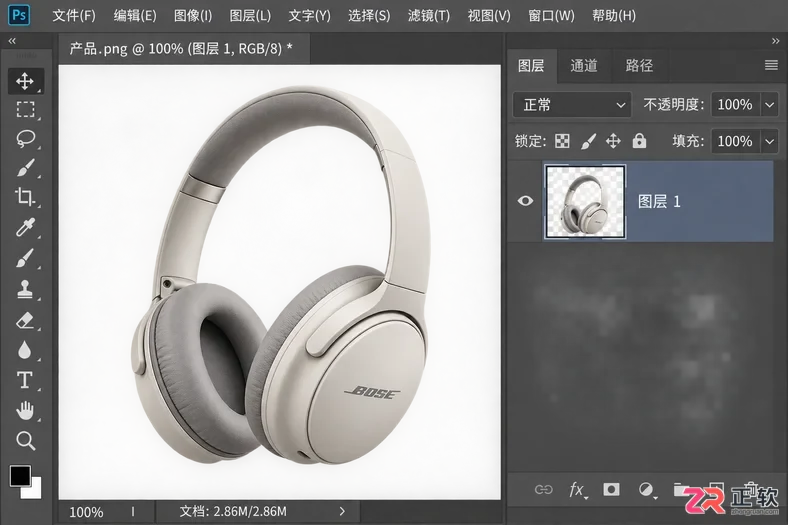The width and height of the screenshot is (788, 525).
Task: Collapse the right panels with the double-arrow
Action: [x=775, y=41]
